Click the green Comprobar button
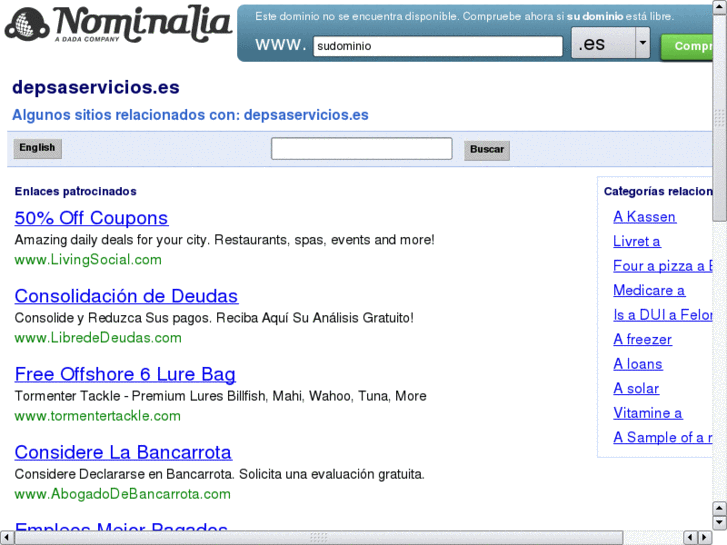The height and width of the screenshot is (545, 727). click(x=687, y=46)
